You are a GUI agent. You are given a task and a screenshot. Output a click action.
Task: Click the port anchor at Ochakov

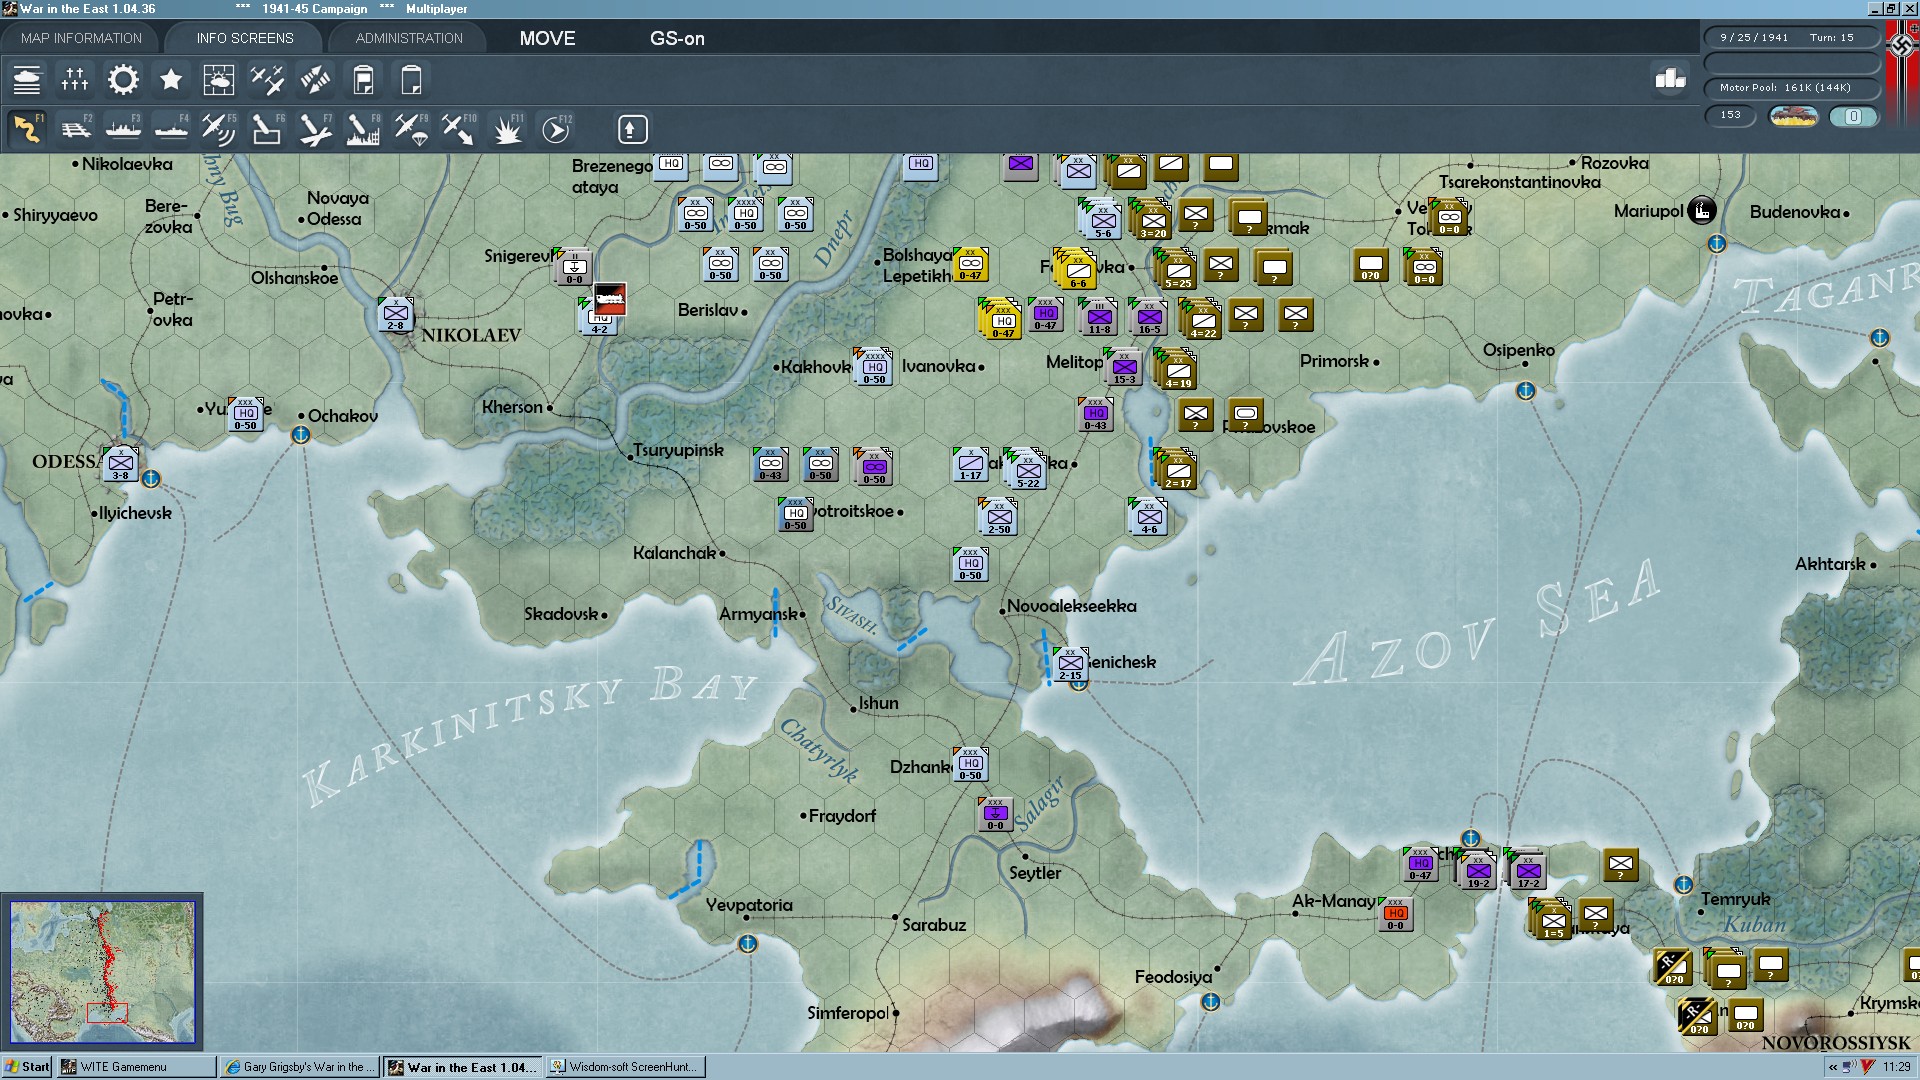[x=300, y=435]
